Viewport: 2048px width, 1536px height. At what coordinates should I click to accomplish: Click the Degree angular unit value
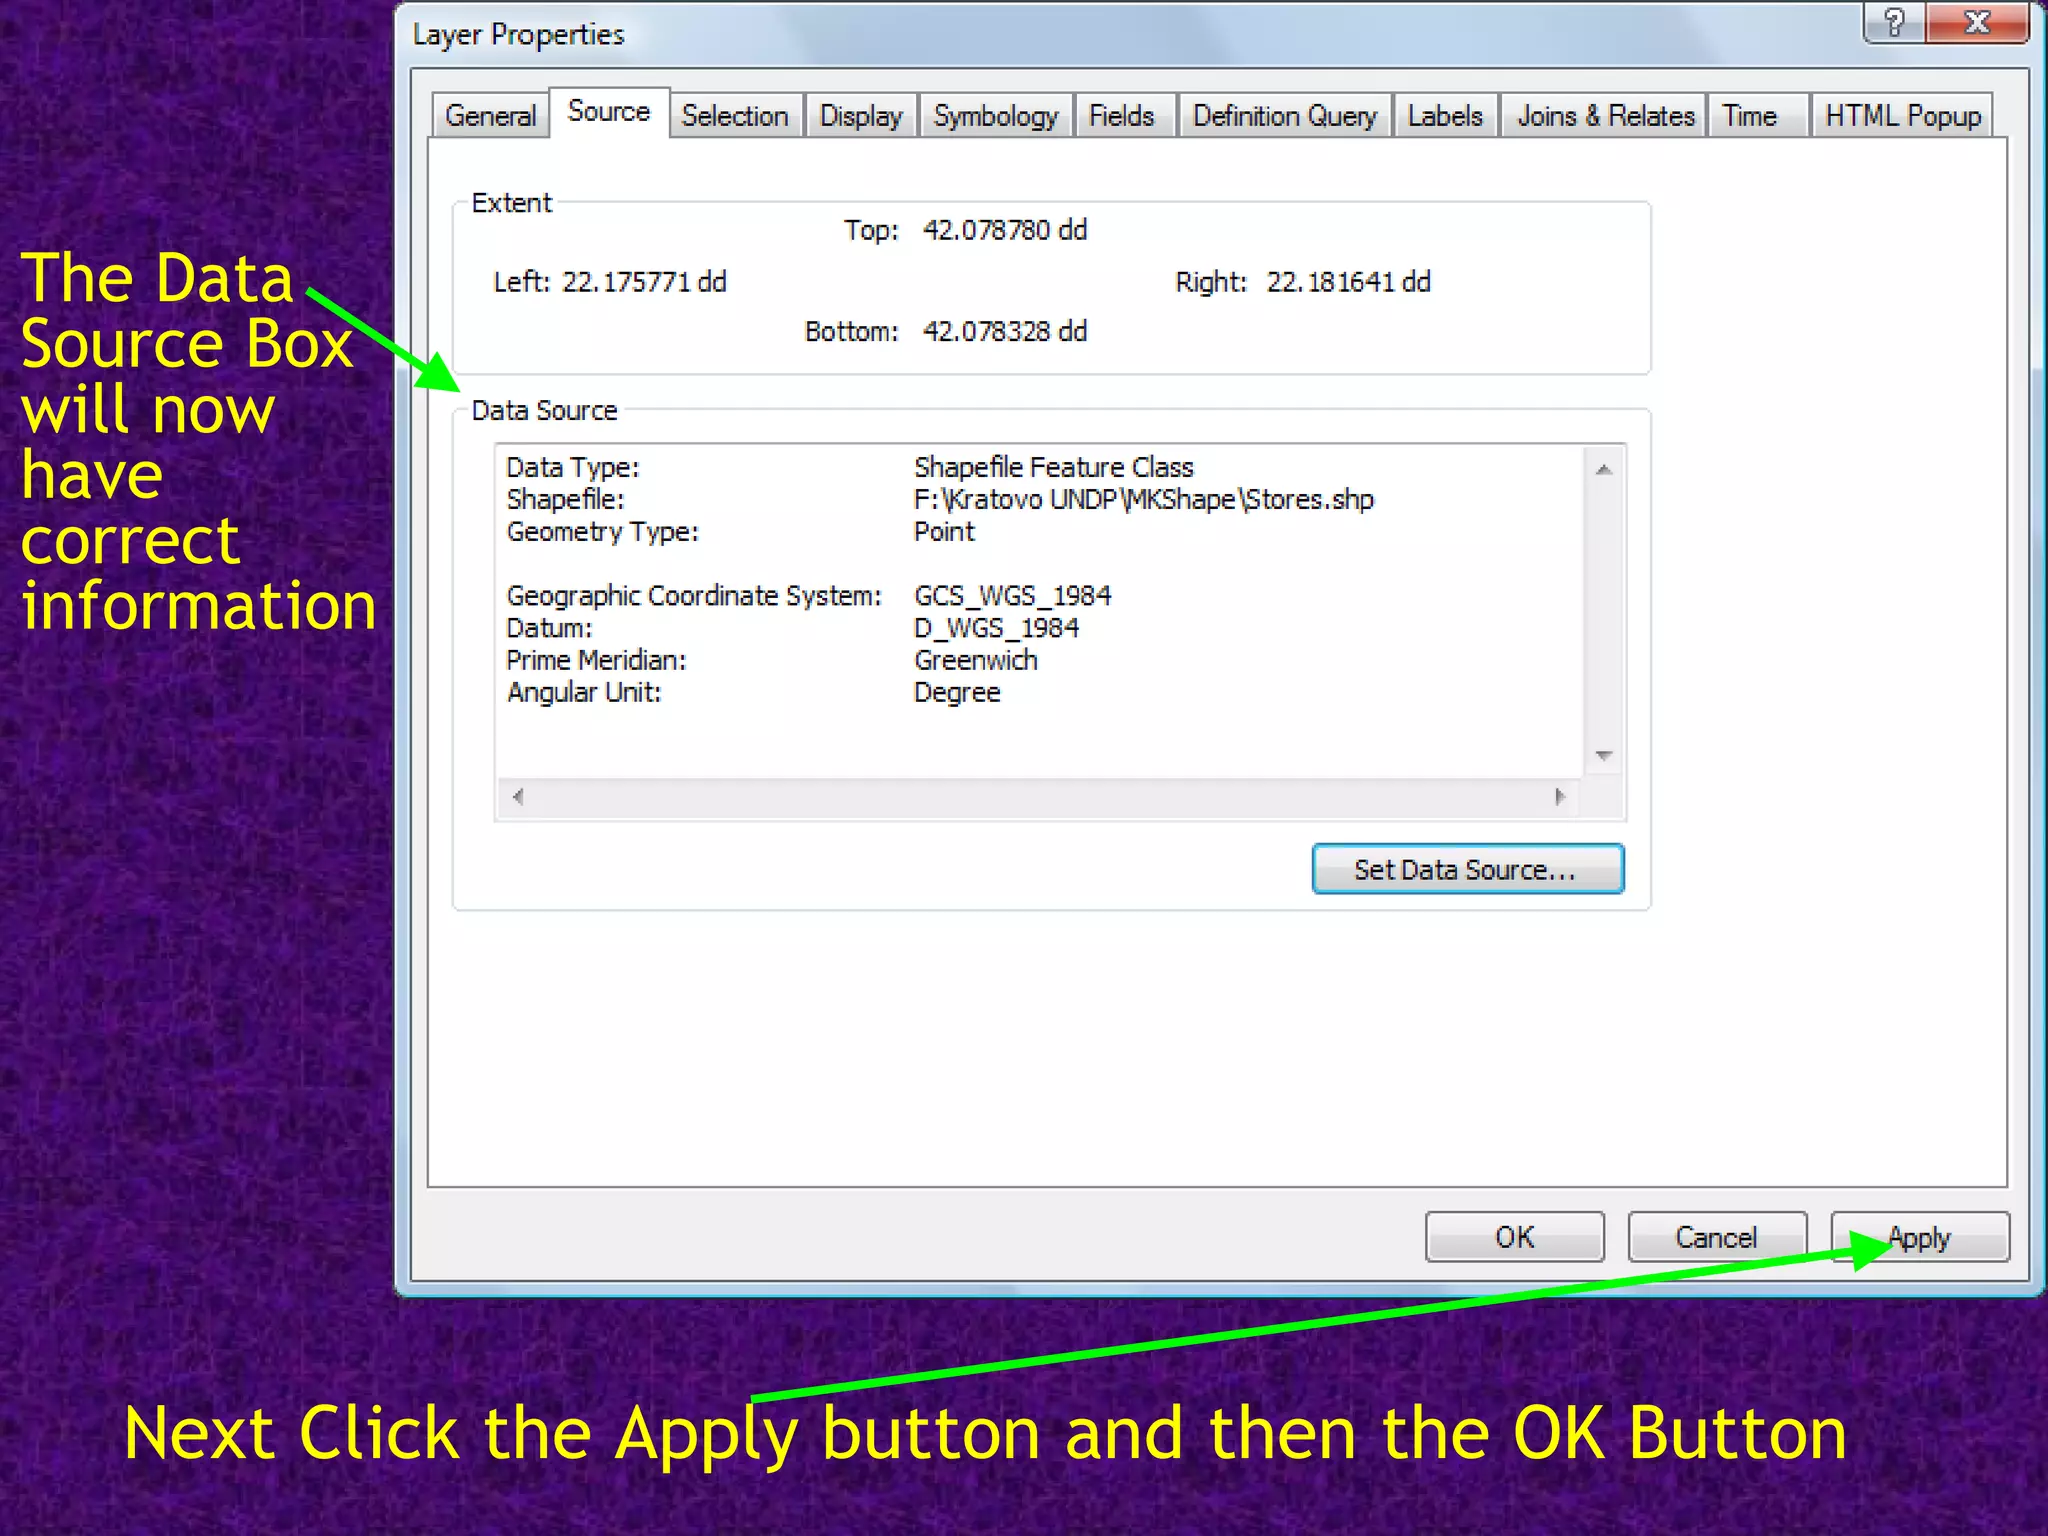[957, 692]
